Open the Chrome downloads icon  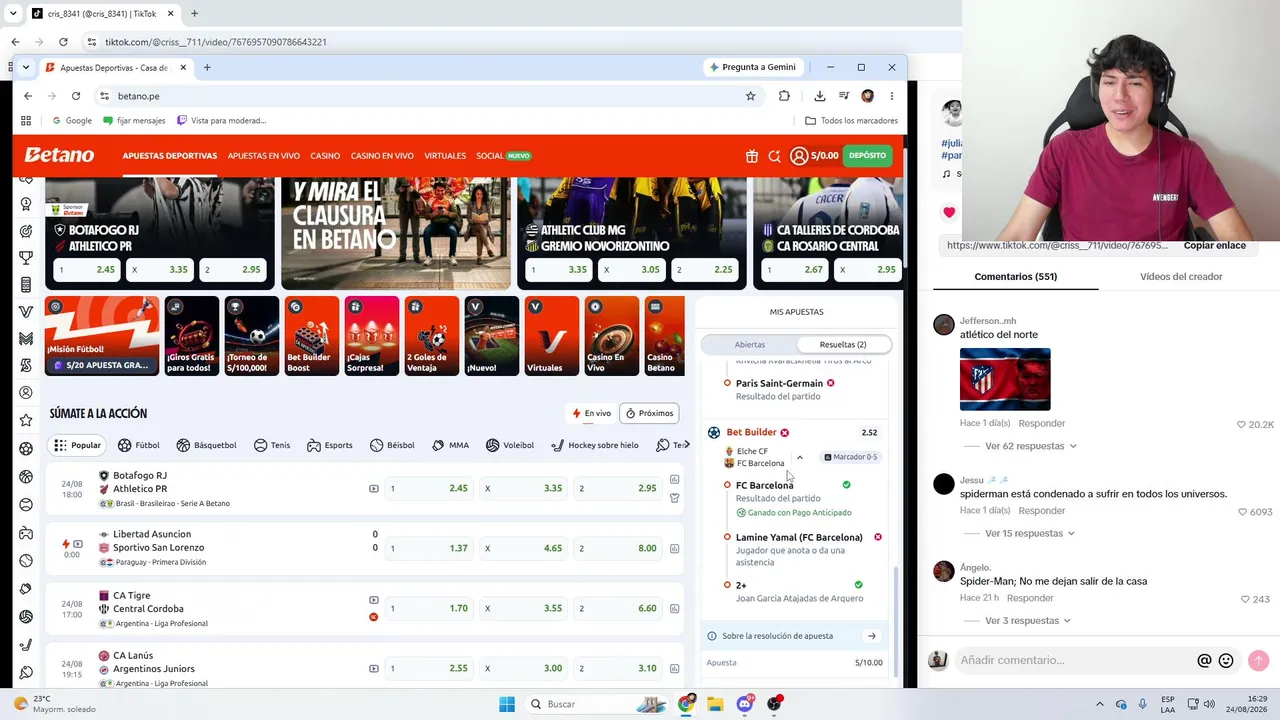(820, 96)
